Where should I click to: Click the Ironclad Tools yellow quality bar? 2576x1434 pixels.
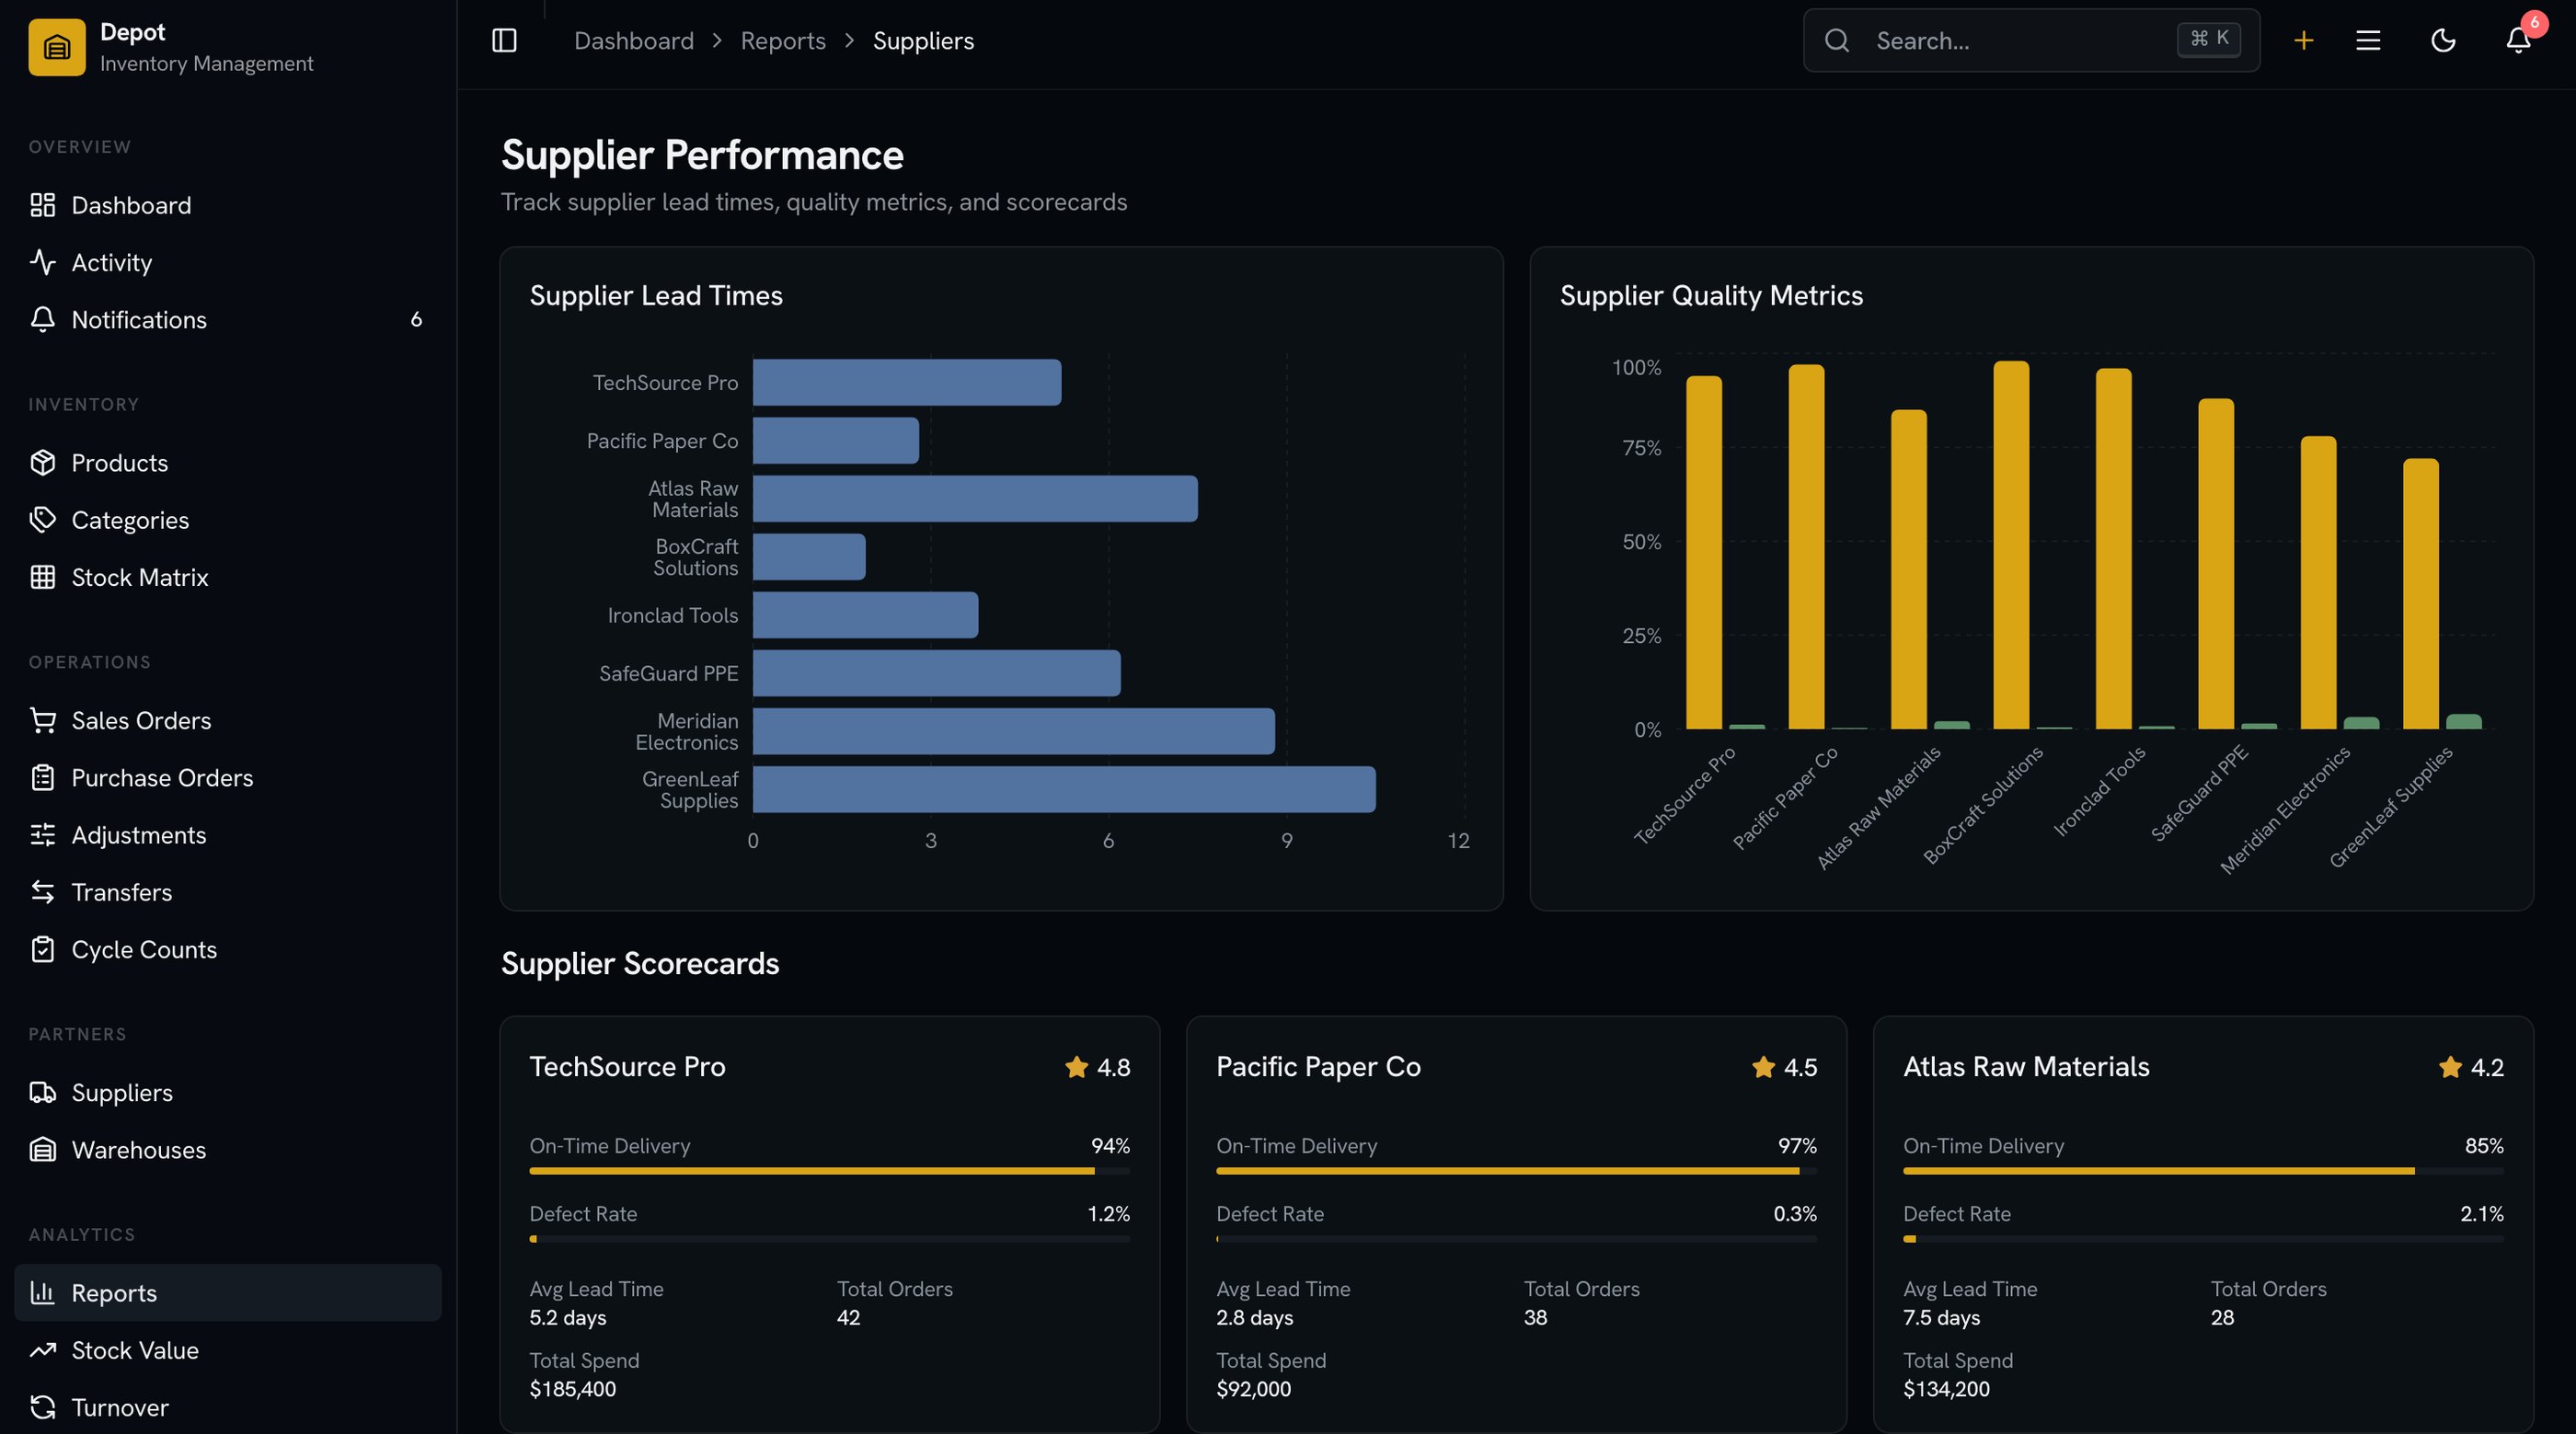coord(2113,549)
